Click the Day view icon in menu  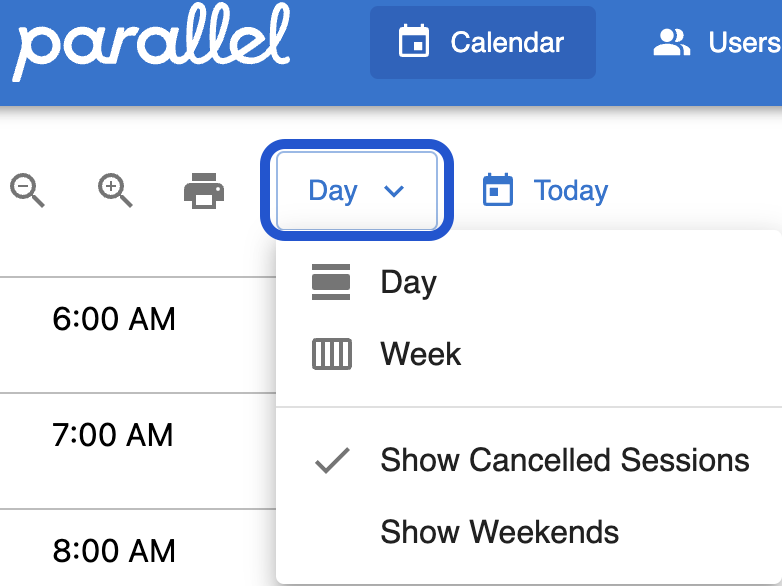[331, 282]
